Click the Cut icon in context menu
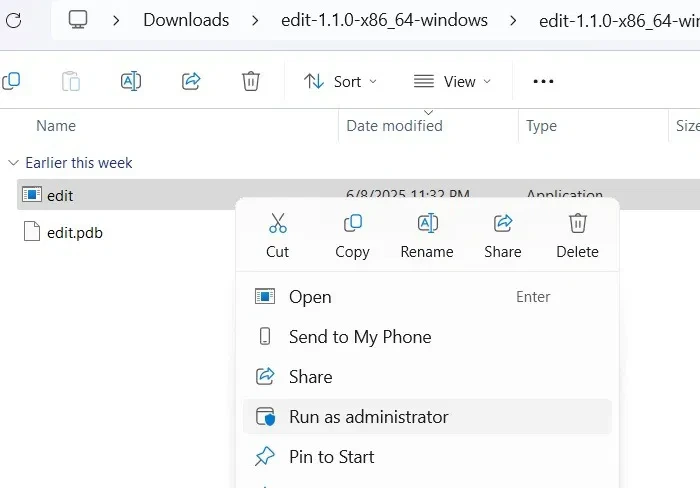 coord(278,224)
